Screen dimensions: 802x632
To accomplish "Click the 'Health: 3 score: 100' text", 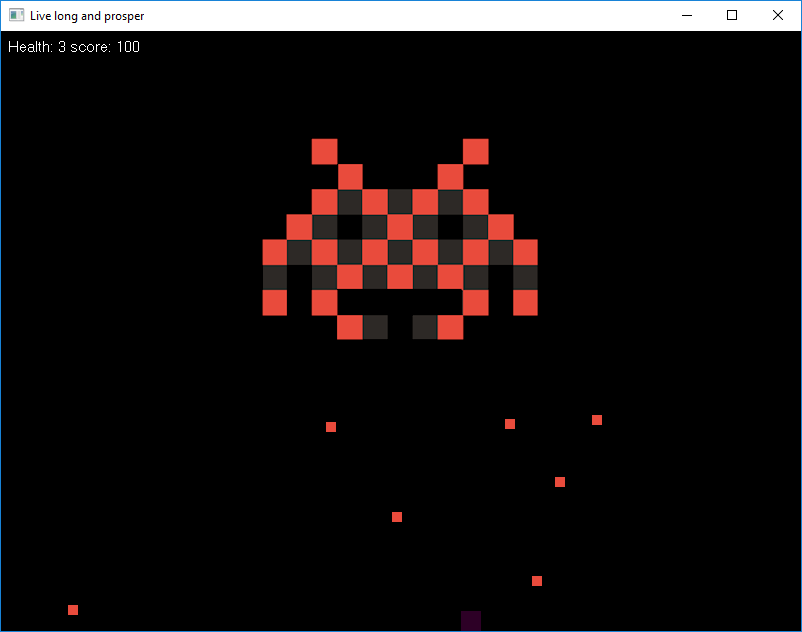I will (x=74, y=47).
